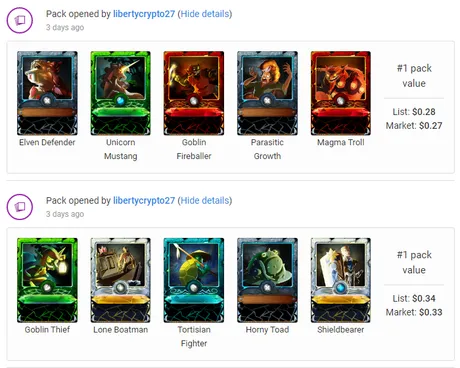Select the Parasitic Growth card
The height and width of the screenshot is (368, 460).
pyautogui.click(x=267, y=93)
